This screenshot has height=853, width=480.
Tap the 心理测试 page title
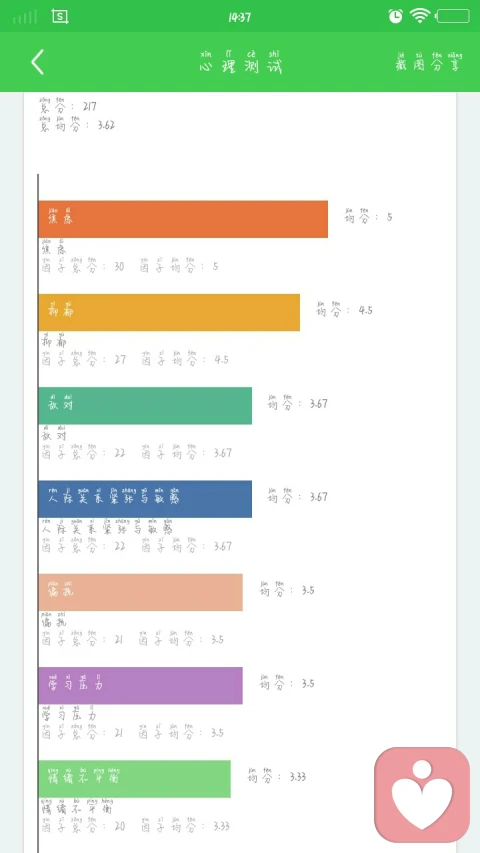241,61
